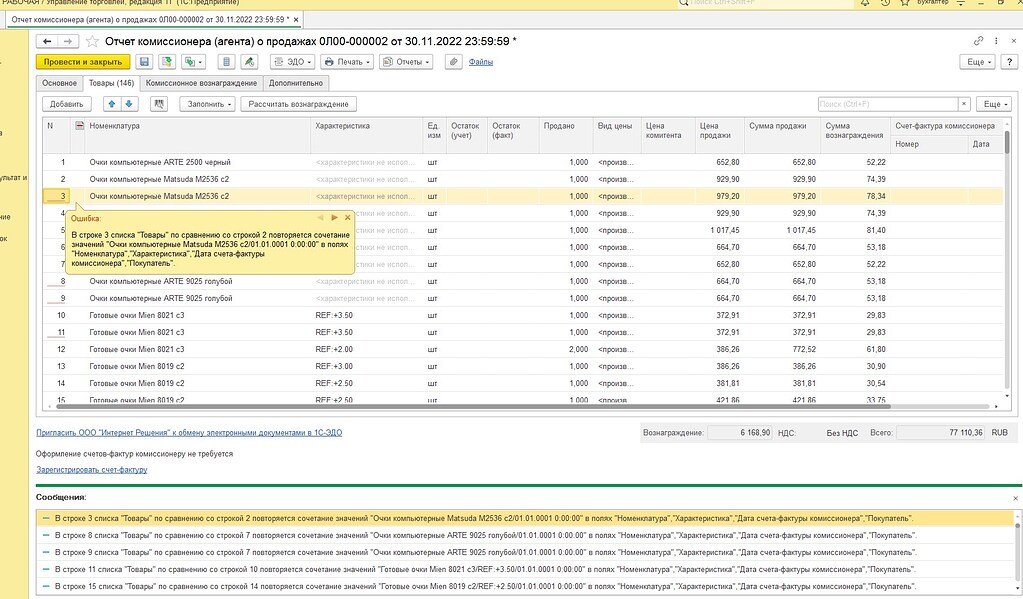Click the row marker column header icon

(x=79, y=126)
